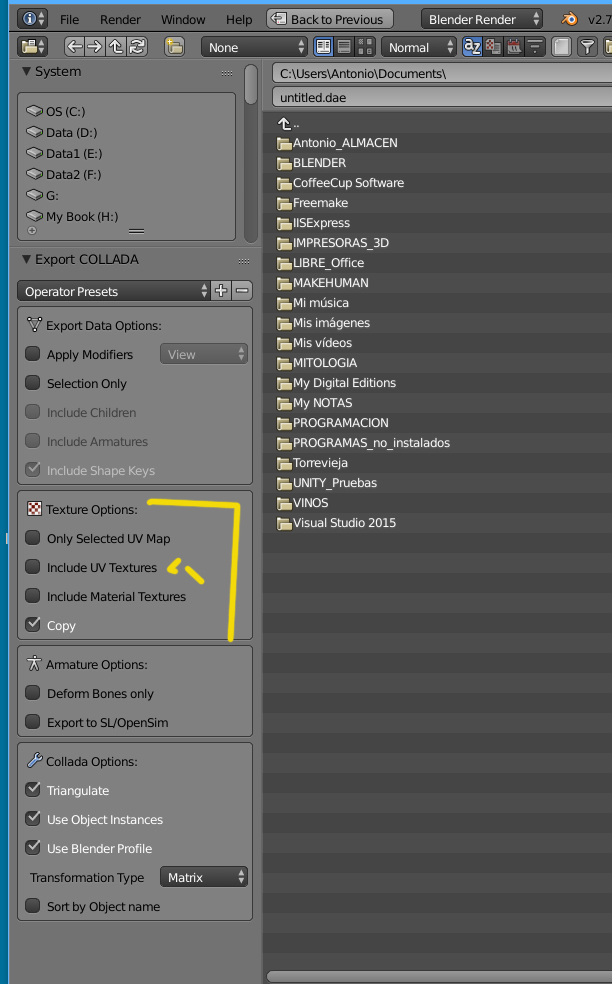Open the Normal display size dropdown
The height and width of the screenshot is (984, 612).
tap(419, 46)
